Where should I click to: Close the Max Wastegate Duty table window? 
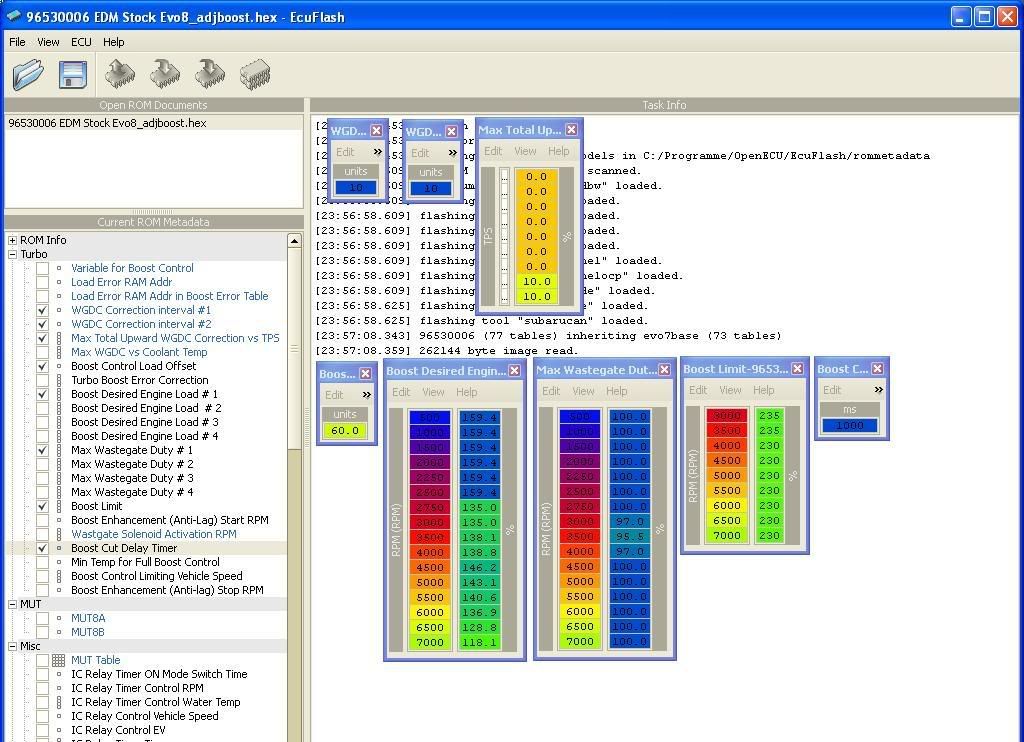pos(664,370)
